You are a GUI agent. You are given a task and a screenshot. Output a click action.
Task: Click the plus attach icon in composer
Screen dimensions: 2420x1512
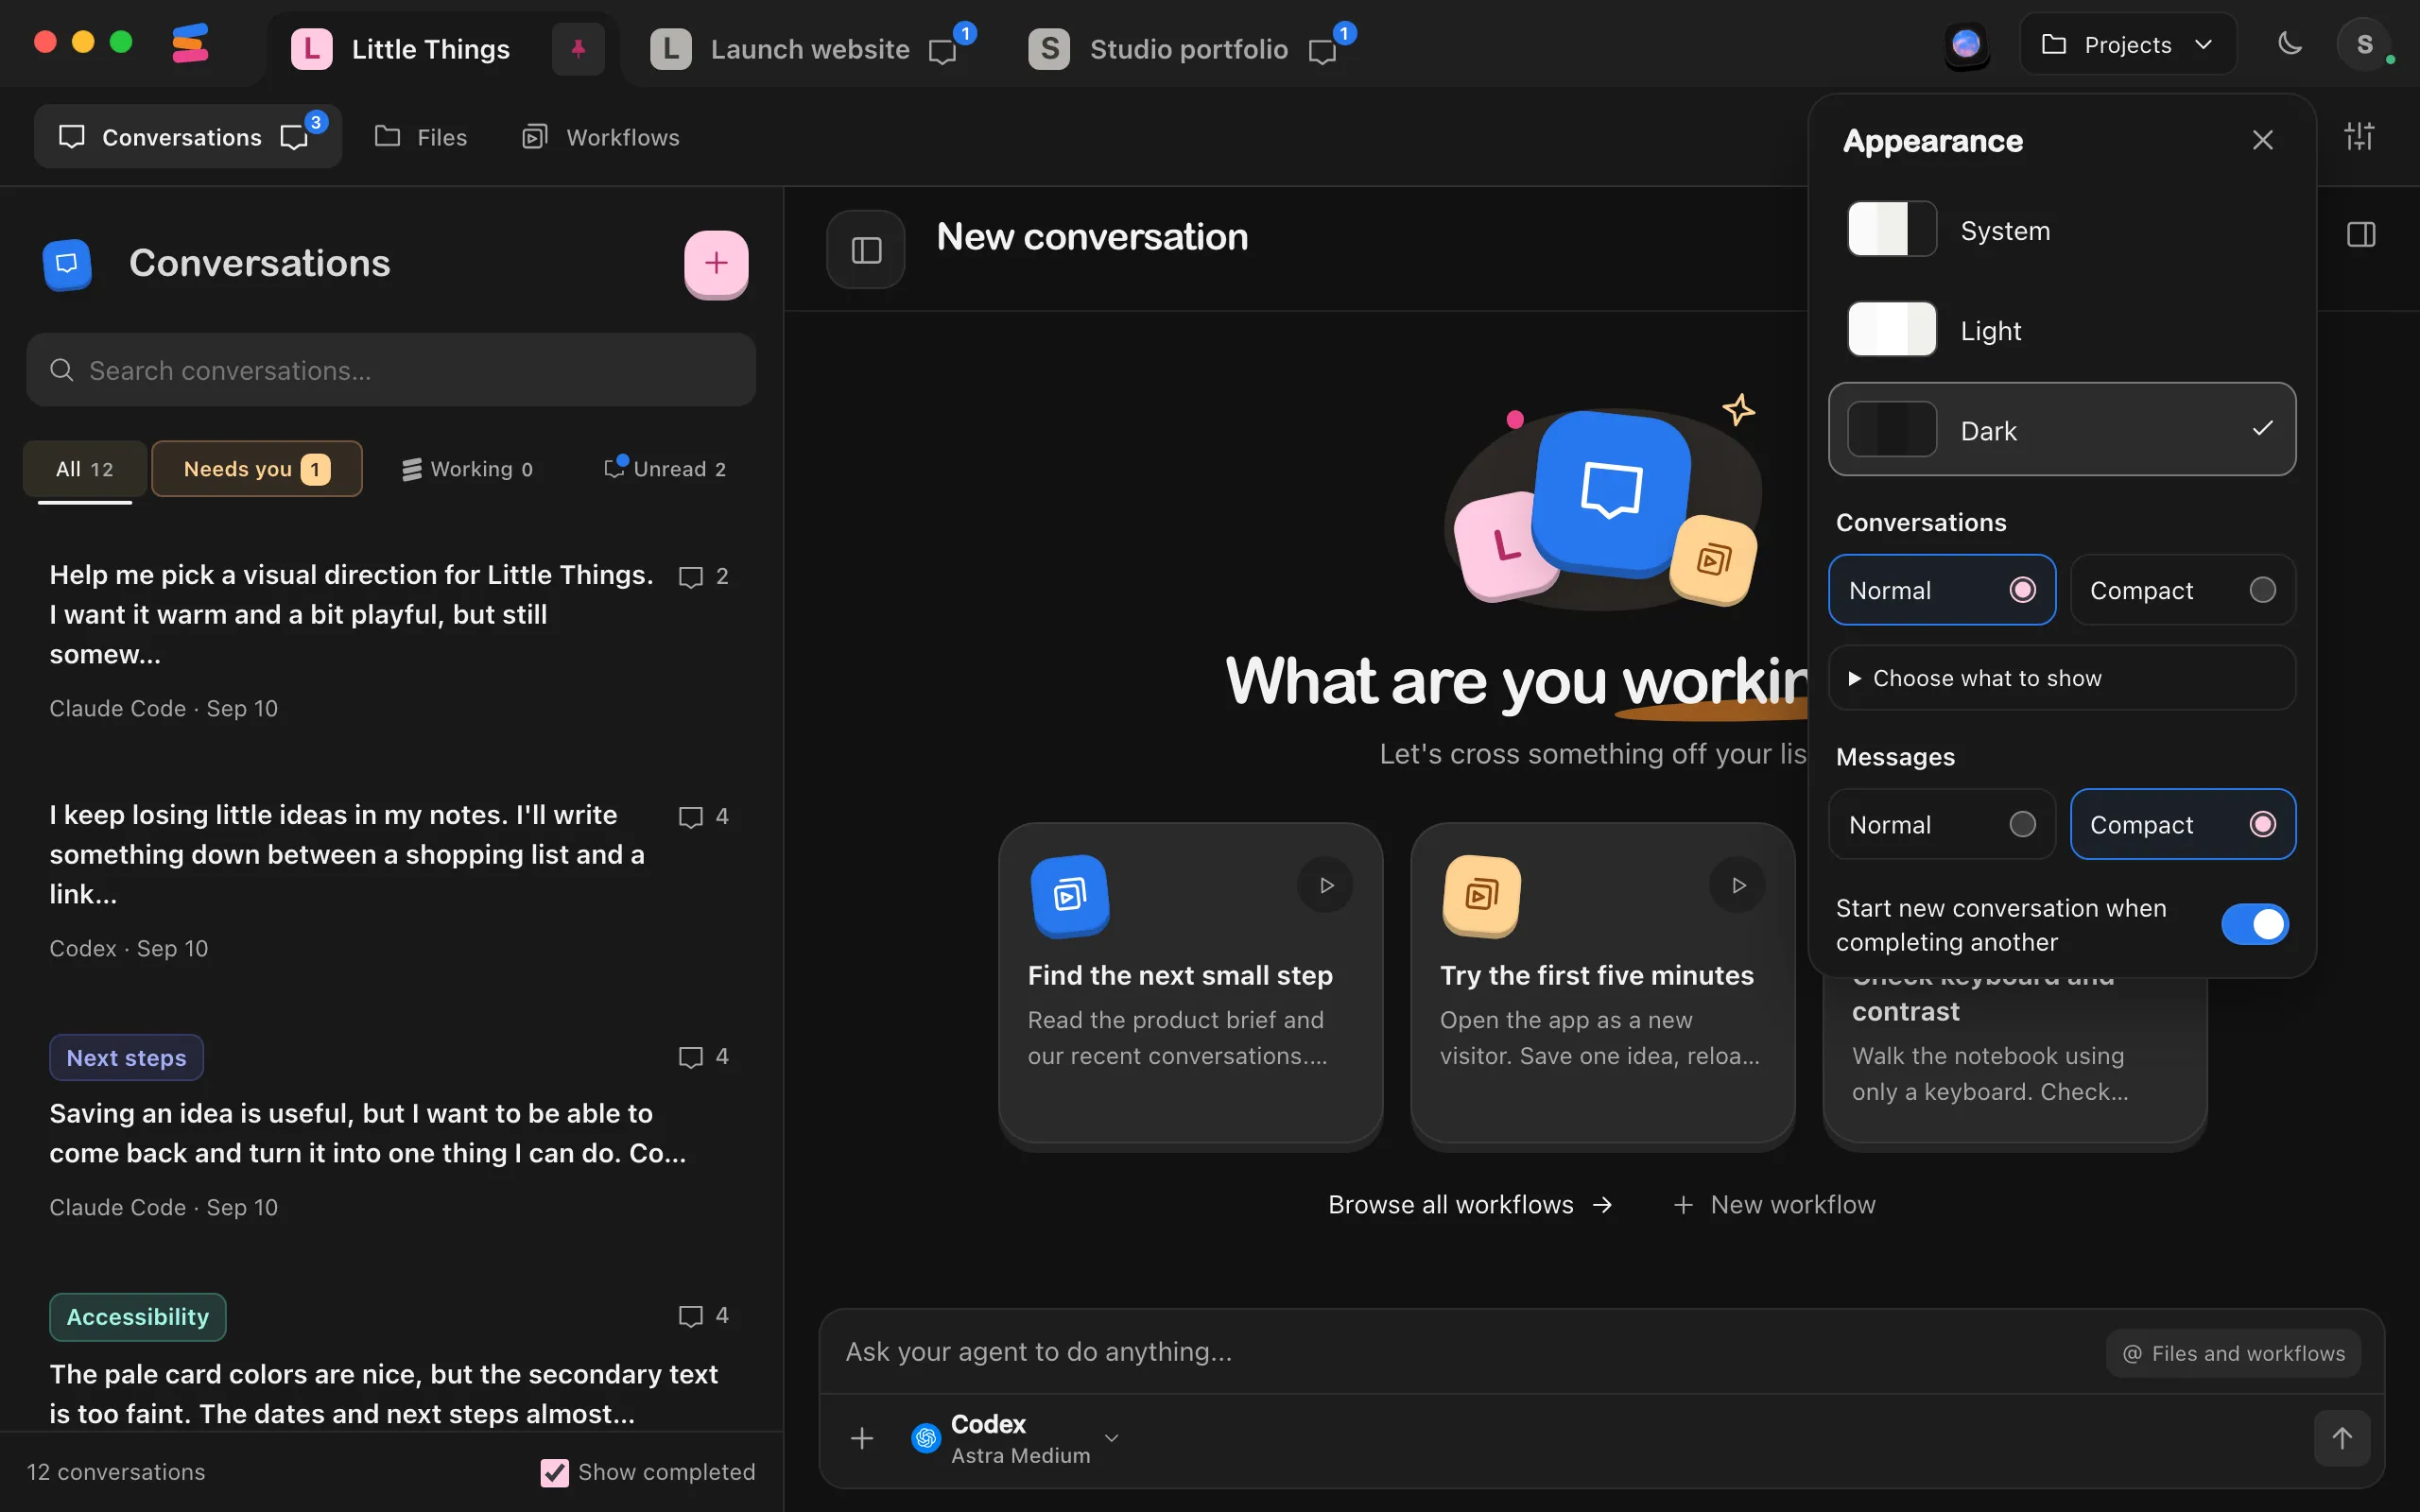[862, 1438]
